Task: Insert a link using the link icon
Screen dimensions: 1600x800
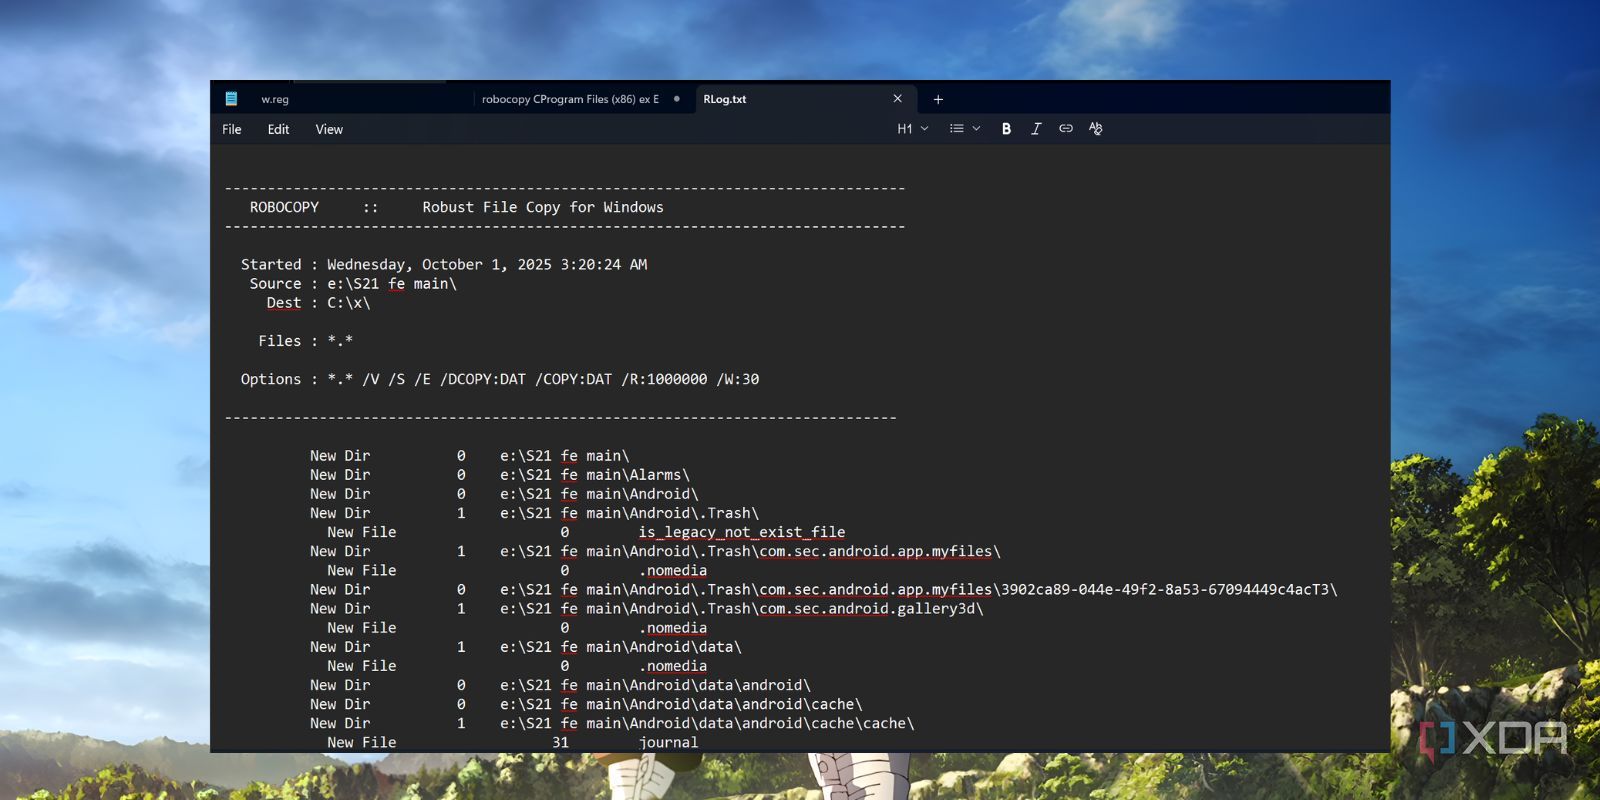Action: point(1066,129)
